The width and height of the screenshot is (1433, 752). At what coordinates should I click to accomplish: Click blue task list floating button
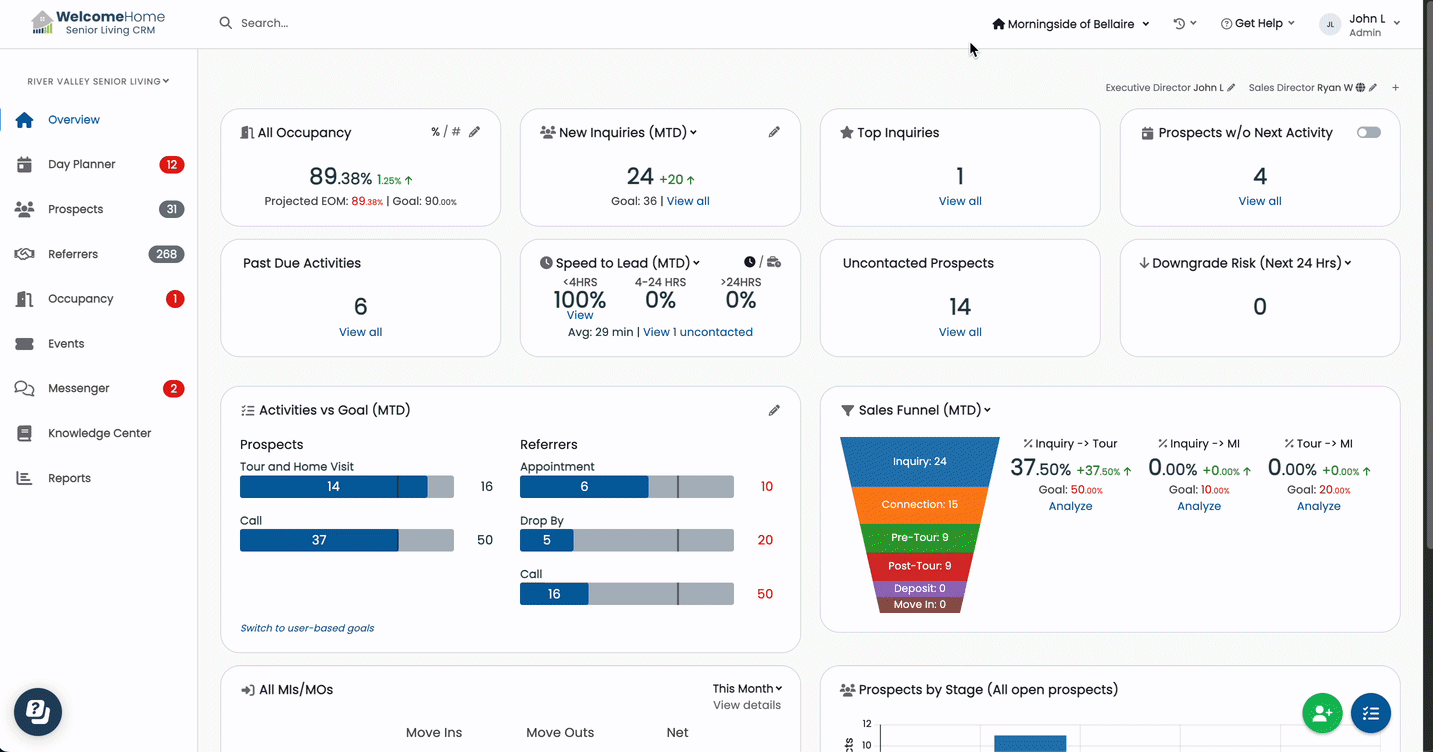1371,713
